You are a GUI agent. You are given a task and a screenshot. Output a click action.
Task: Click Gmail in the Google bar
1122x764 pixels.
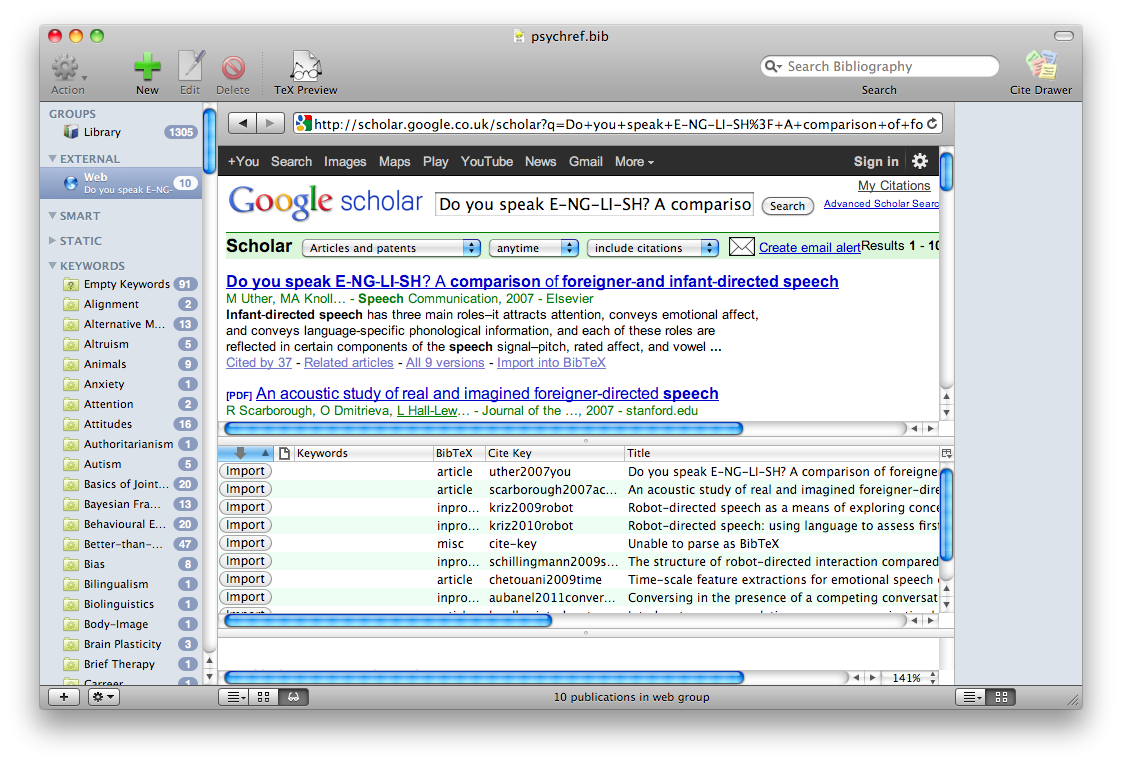(585, 162)
